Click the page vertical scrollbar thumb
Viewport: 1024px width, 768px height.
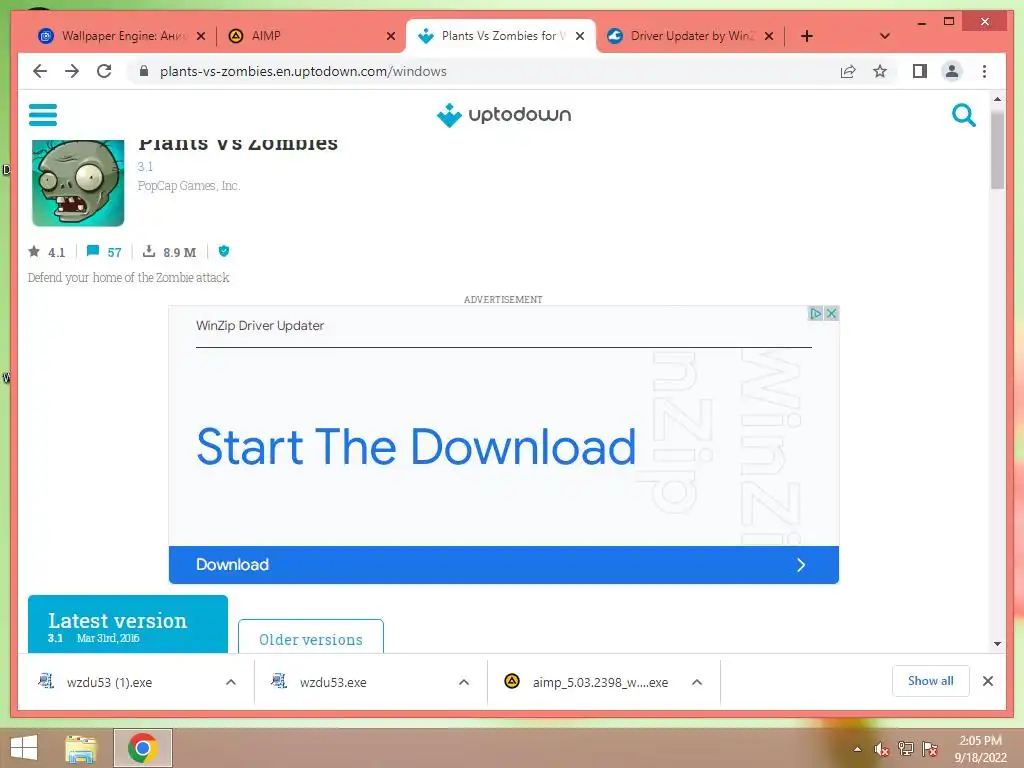997,150
